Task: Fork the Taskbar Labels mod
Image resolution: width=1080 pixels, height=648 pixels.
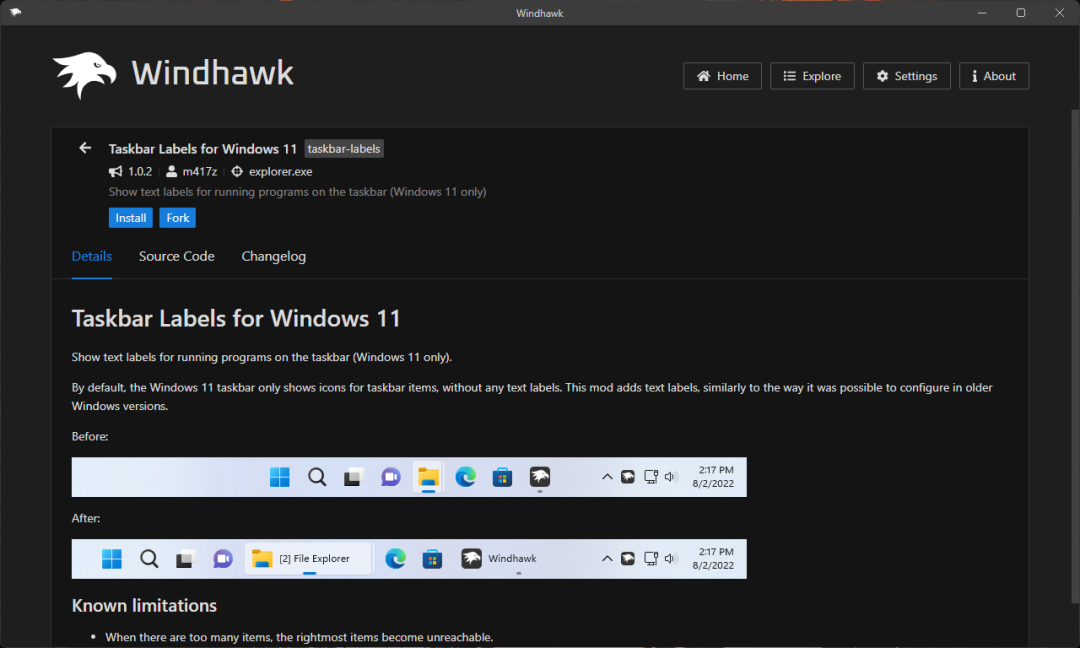Action: coord(178,218)
